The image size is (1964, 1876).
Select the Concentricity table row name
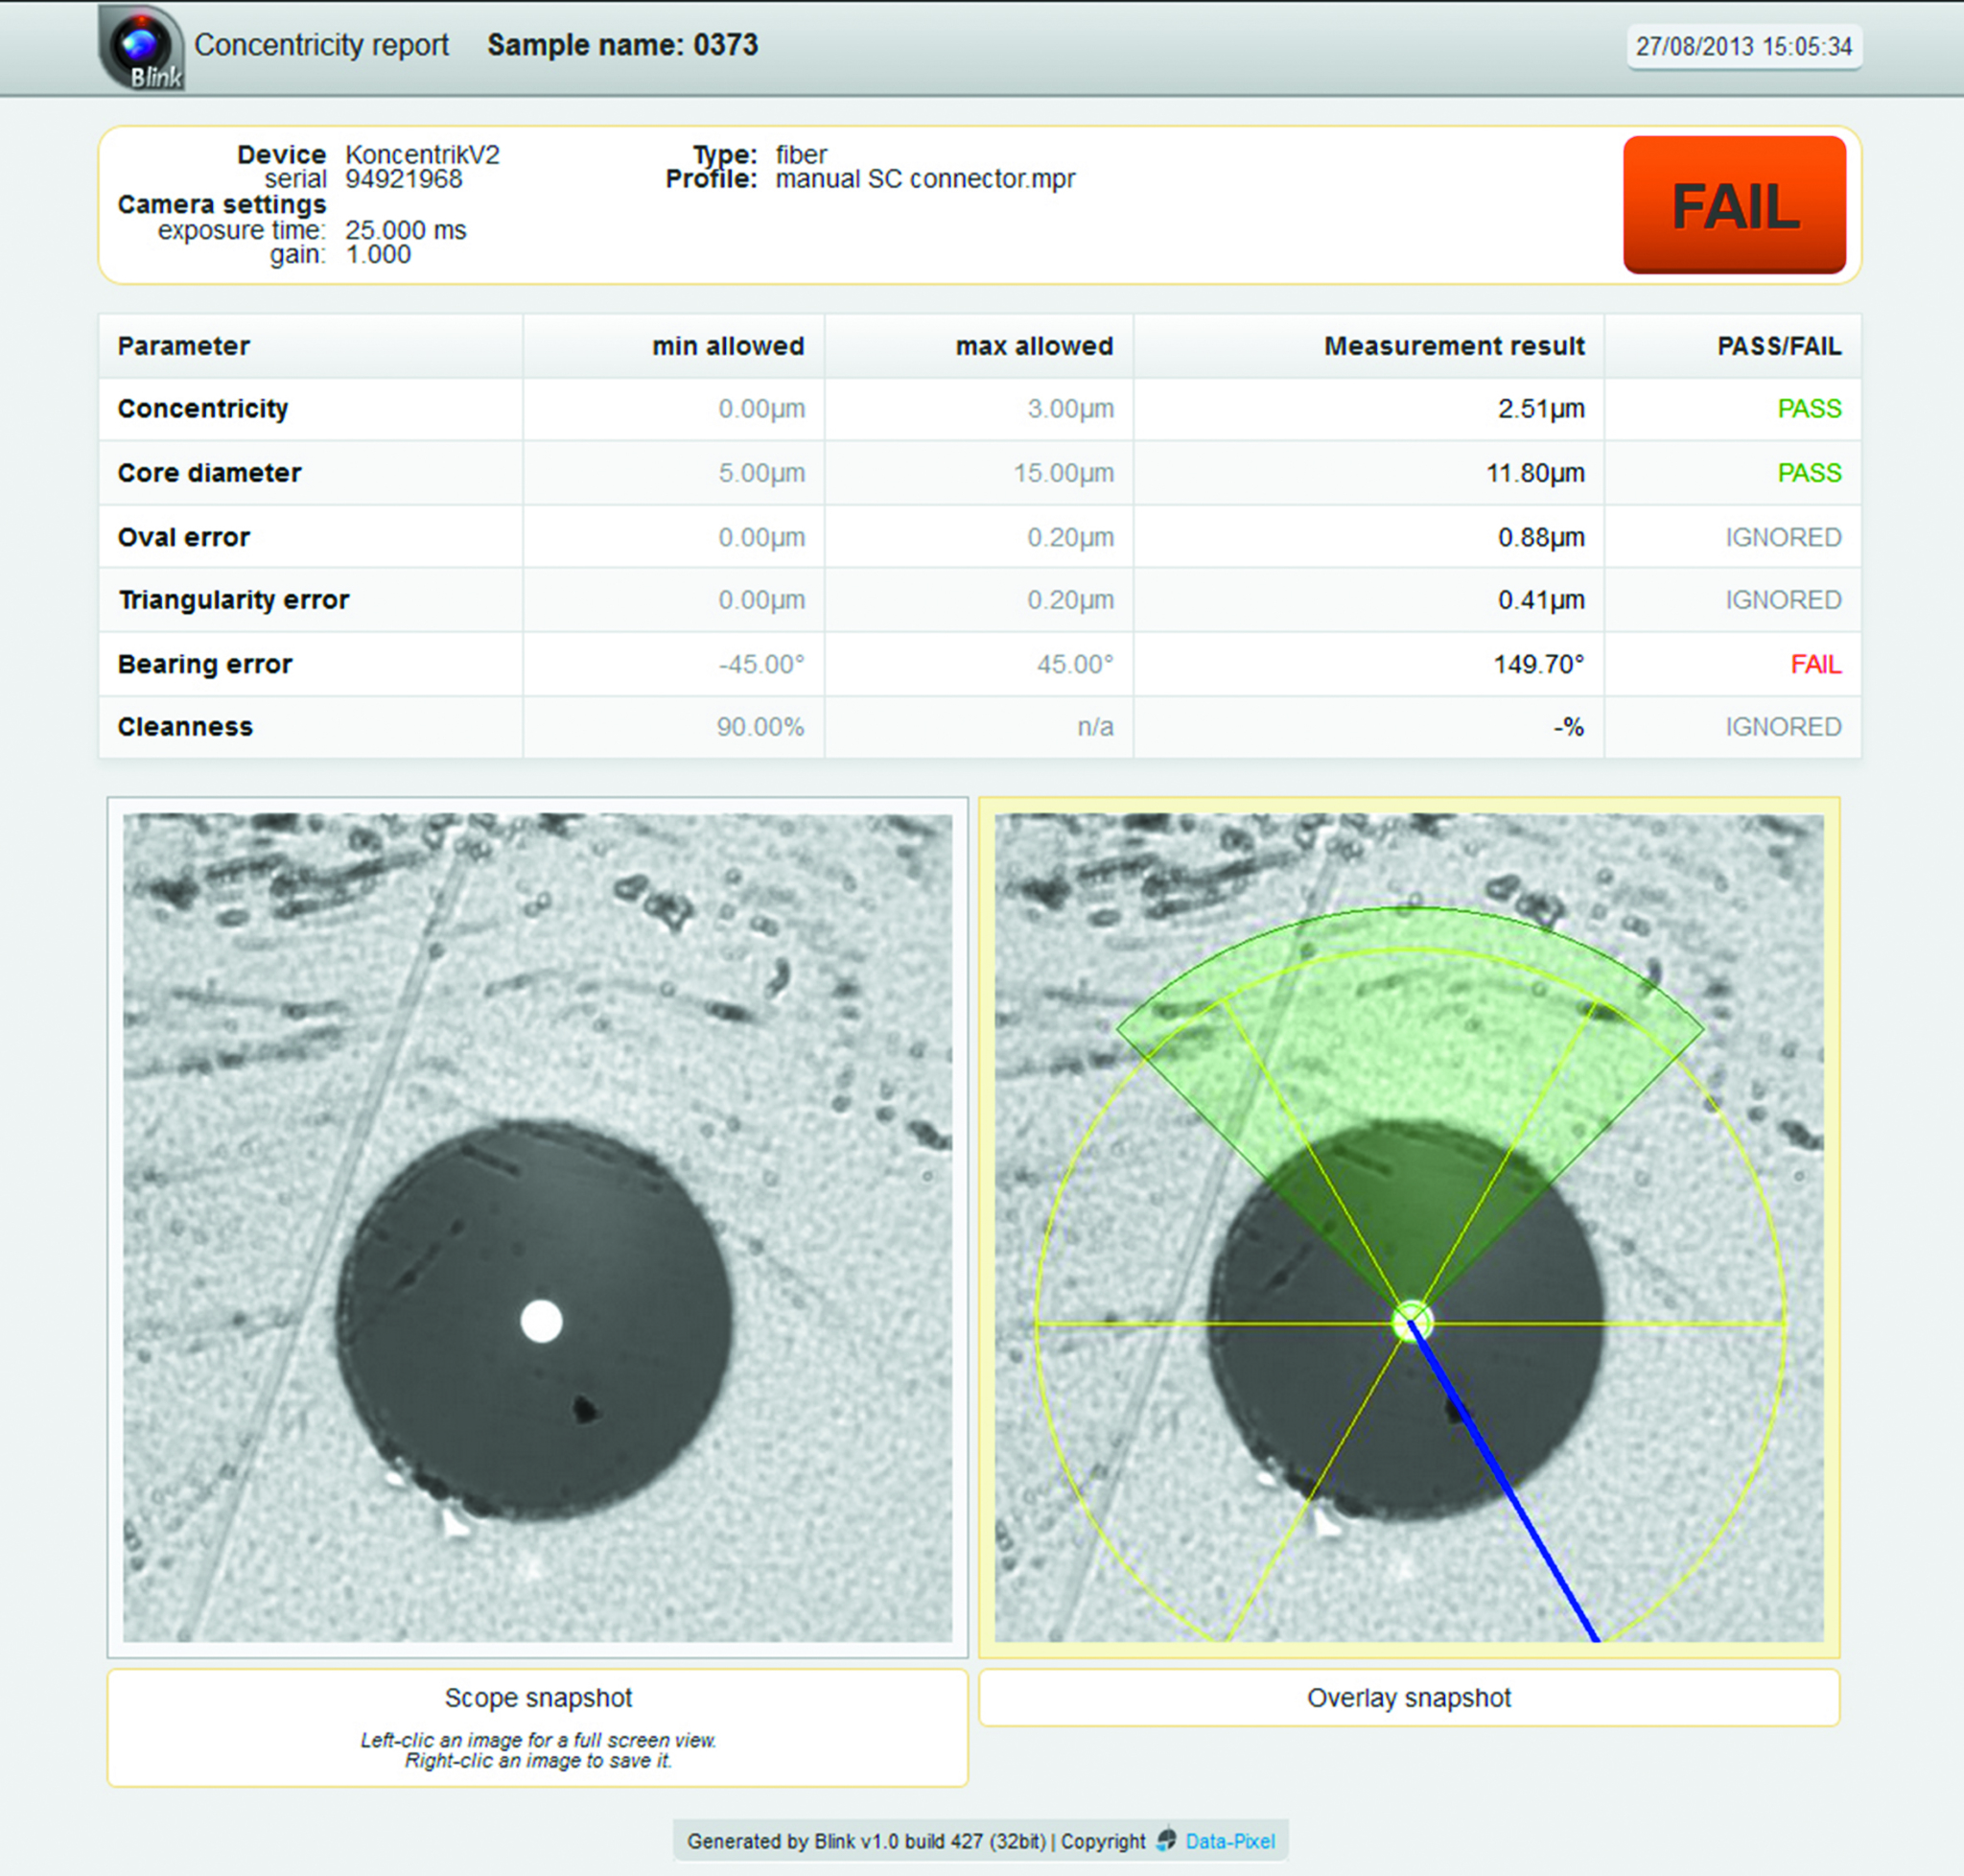pyautogui.click(x=203, y=409)
